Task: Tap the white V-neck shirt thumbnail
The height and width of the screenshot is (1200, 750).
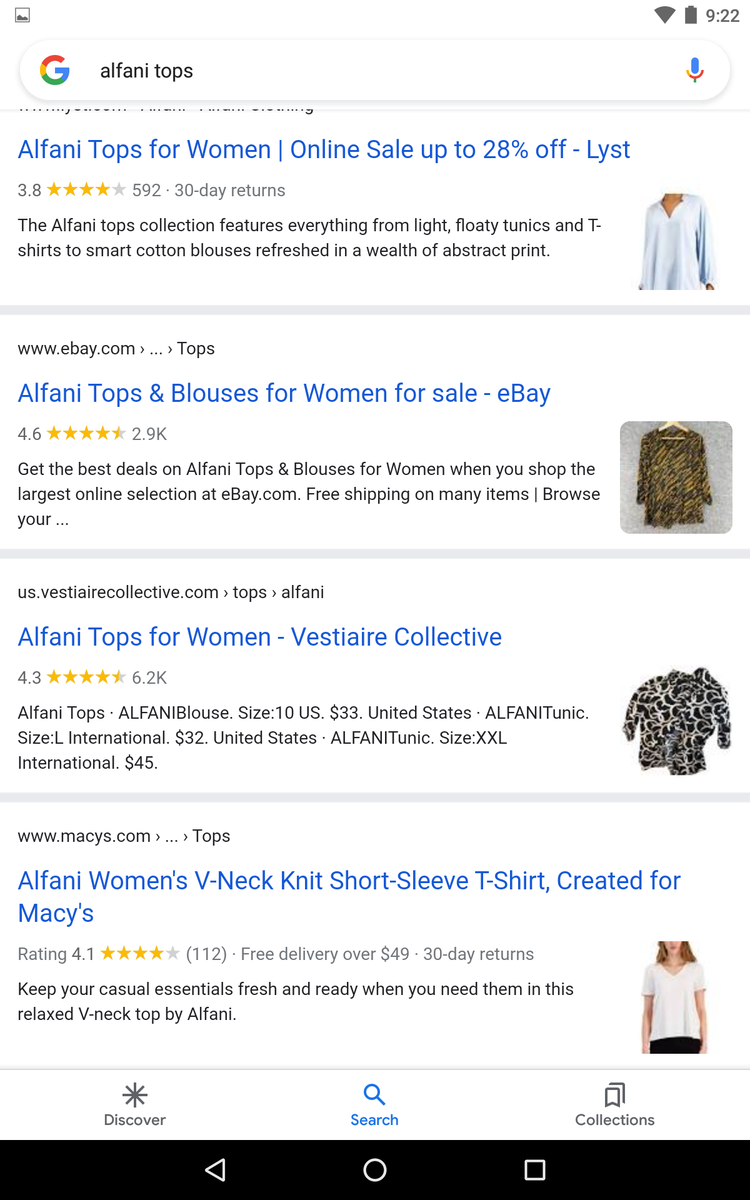Action: pos(676,996)
